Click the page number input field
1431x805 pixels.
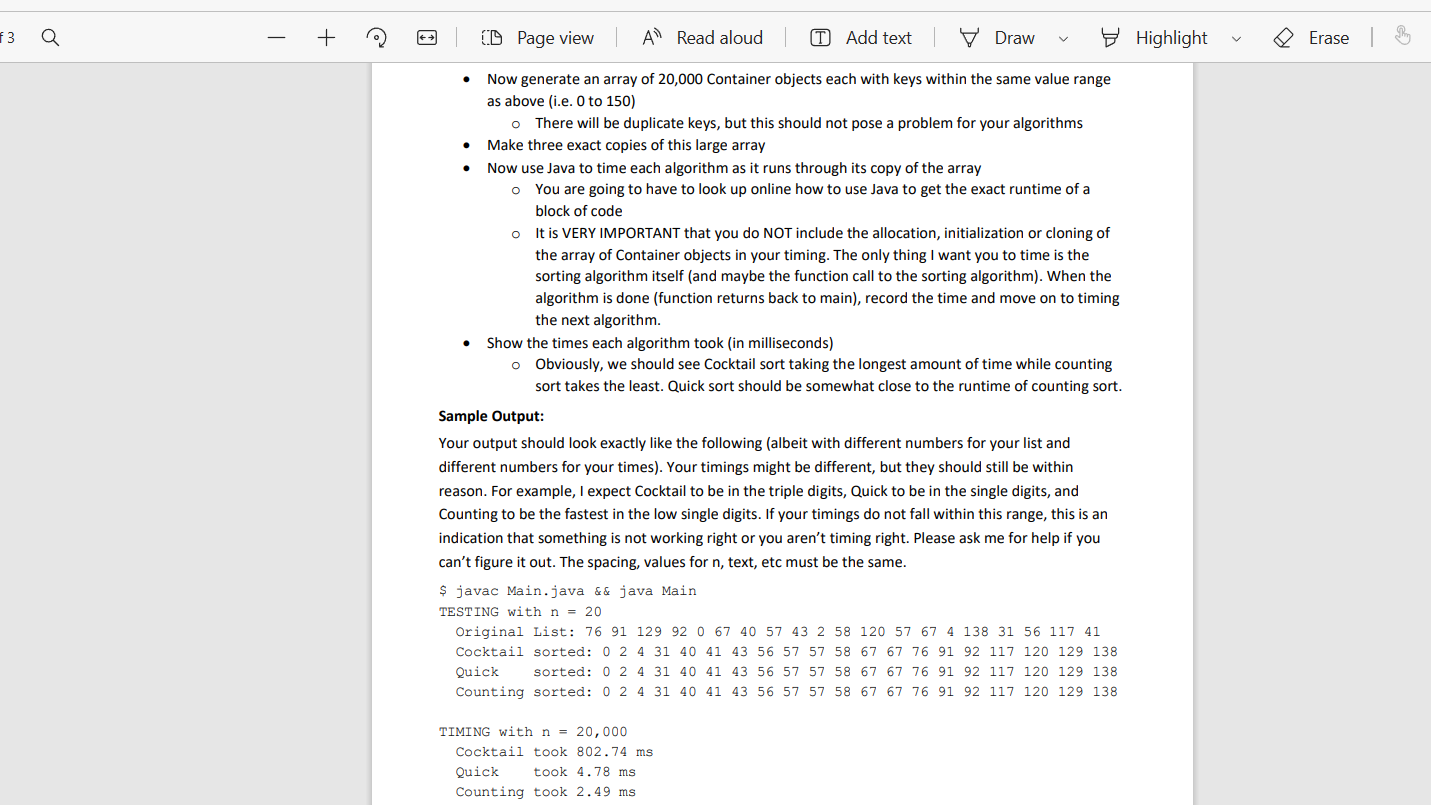pyautogui.click(x=6, y=37)
